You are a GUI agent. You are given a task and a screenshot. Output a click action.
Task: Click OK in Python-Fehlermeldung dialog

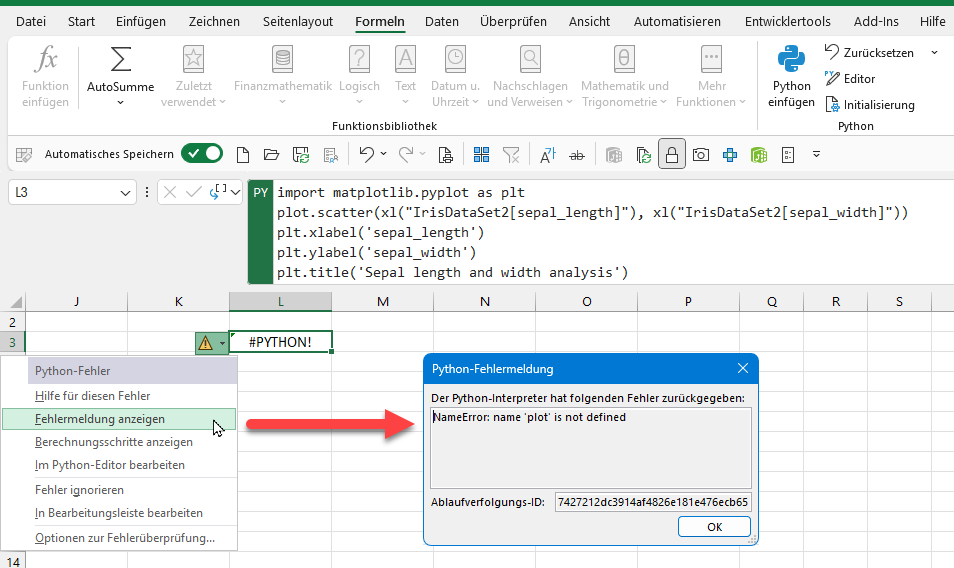(714, 526)
